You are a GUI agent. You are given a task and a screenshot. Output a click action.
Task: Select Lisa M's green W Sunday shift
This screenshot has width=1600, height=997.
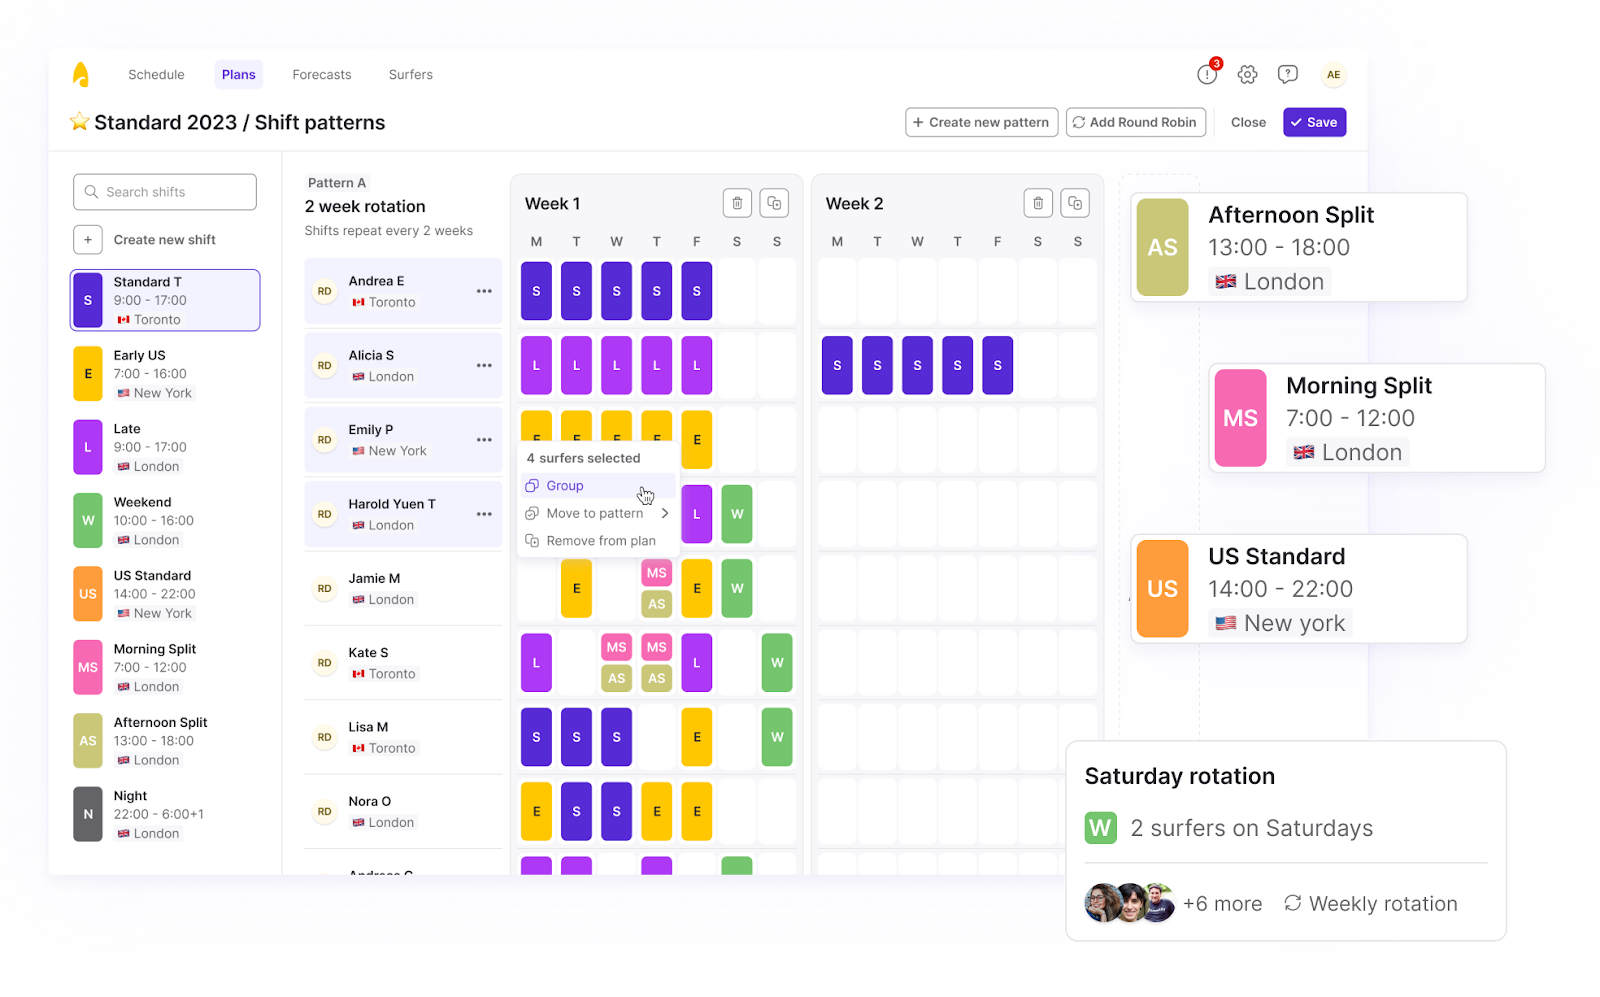[x=777, y=737]
